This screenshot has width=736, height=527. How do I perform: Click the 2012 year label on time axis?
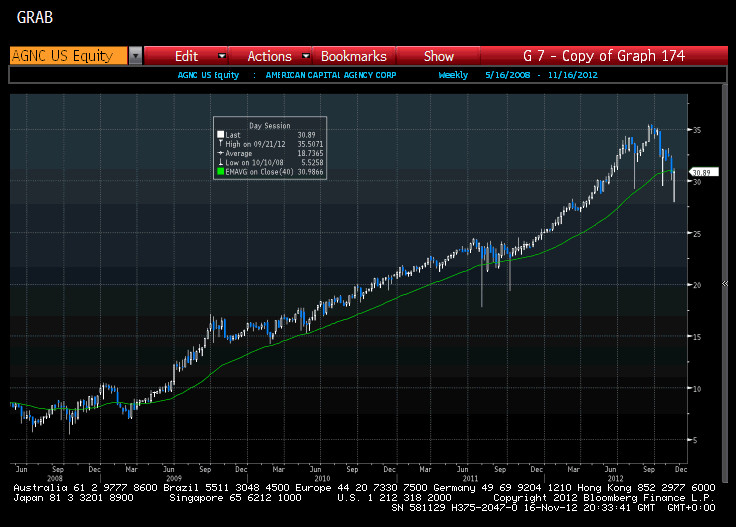pyautogui.click(x=615, y=478)
